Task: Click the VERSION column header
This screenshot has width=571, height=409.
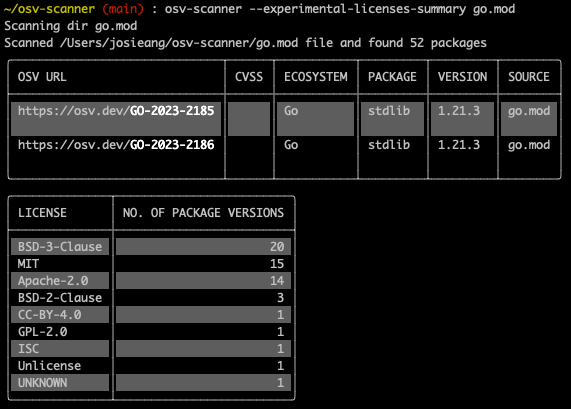Action: click(462, 77)
